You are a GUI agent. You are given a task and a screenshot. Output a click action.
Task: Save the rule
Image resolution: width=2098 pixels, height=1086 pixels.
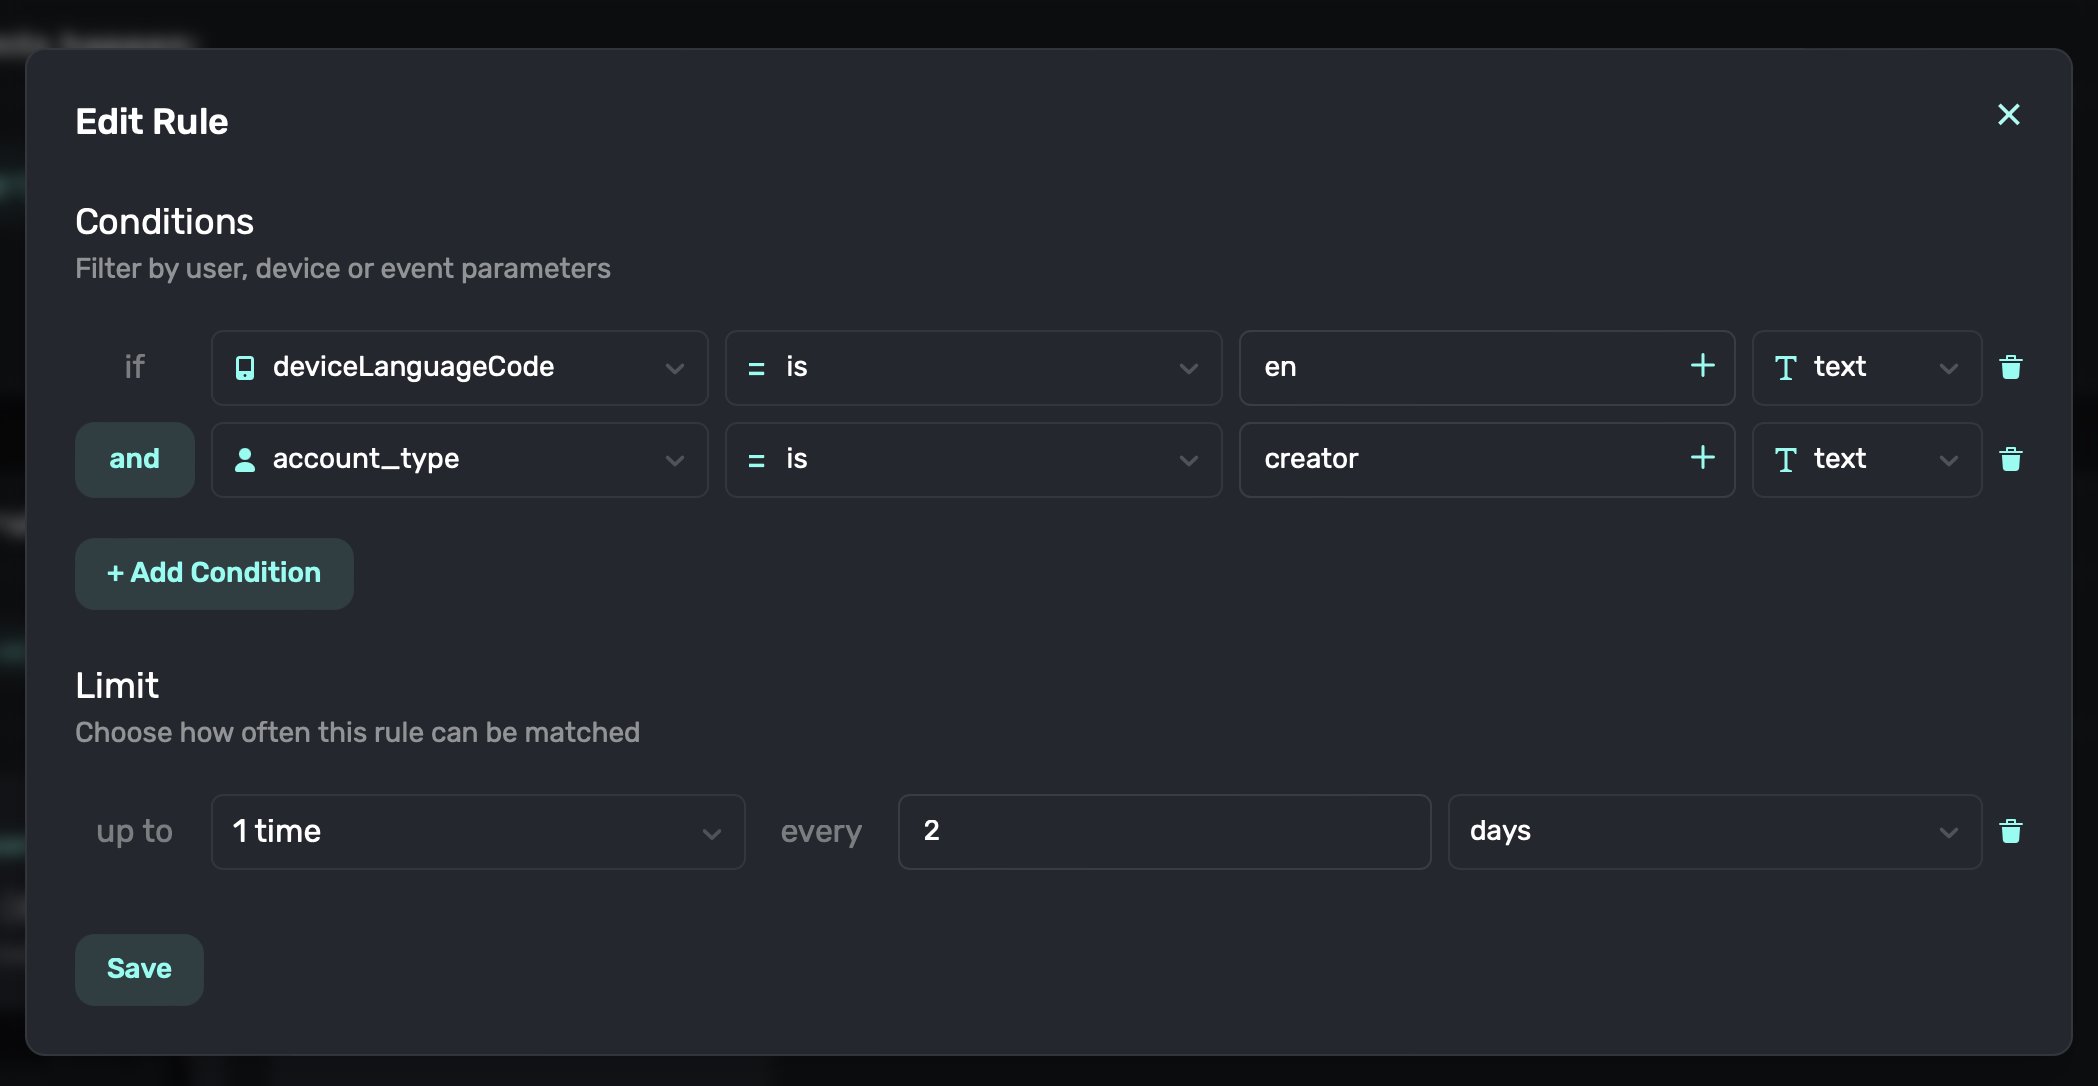[x=139, y=969]
